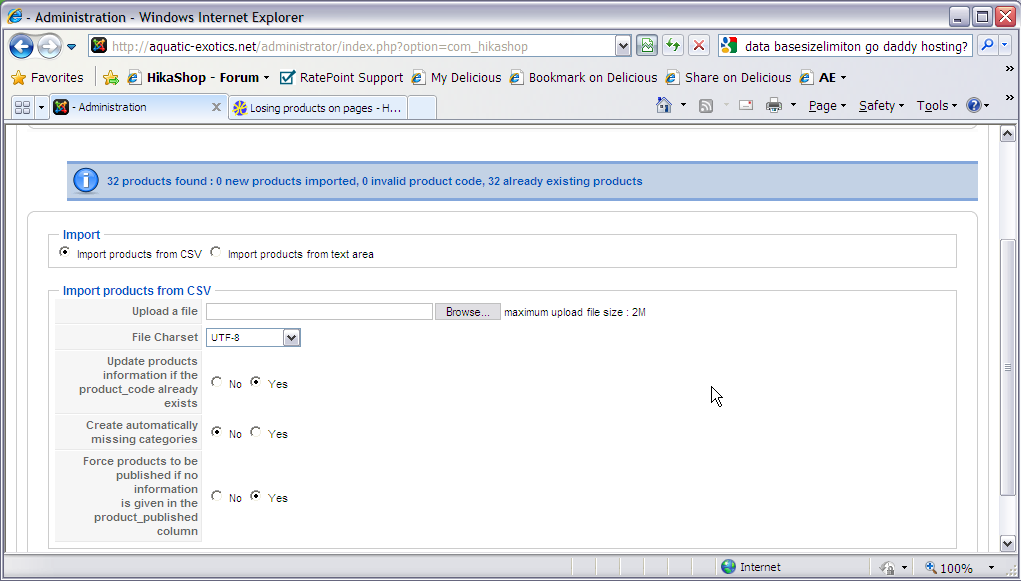Click the Read Mail envelope icon

[746, 105]
